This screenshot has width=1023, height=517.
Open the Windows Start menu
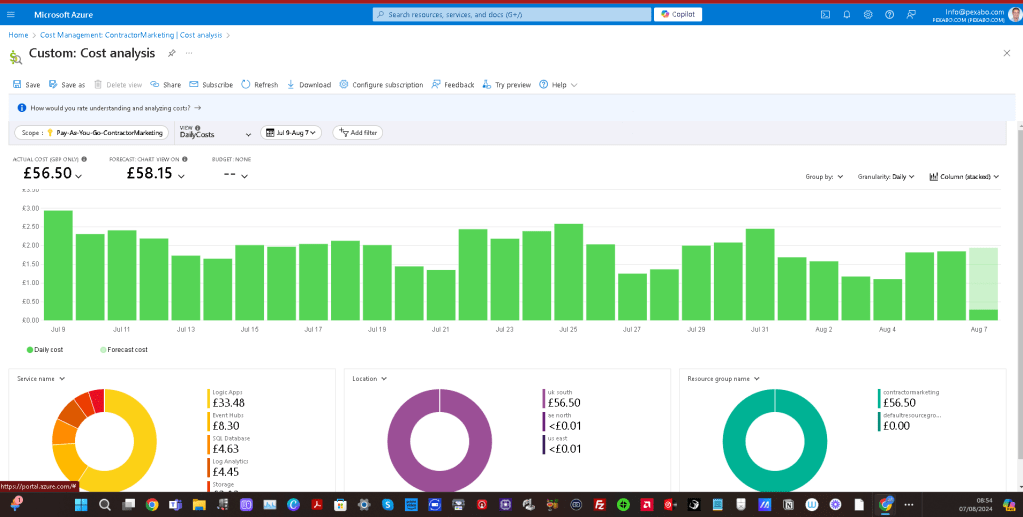(81, 505)
